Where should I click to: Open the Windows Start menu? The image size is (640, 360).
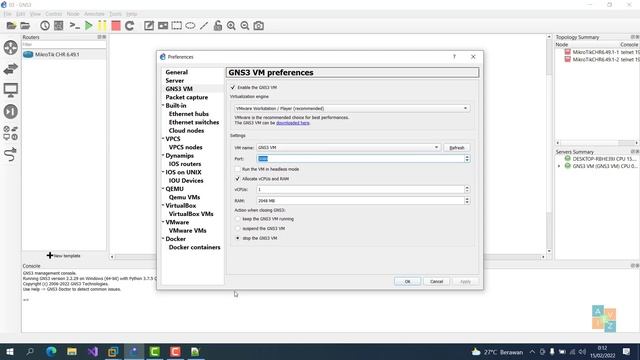pos(9,351)
